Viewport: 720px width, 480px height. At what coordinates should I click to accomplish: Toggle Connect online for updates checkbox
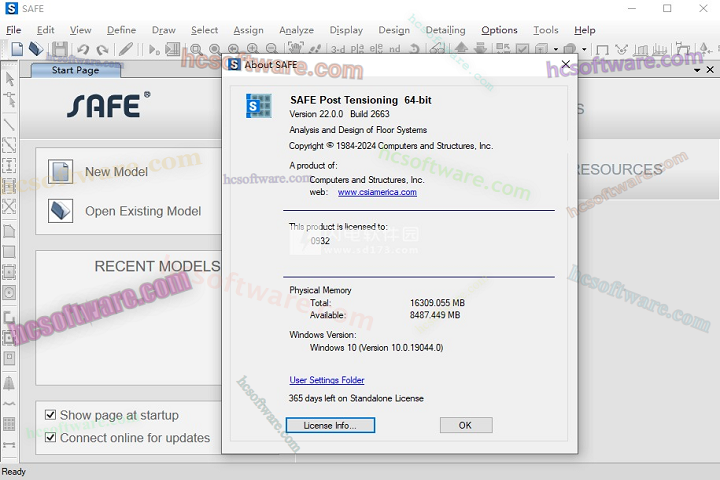[x=51, y=438]
